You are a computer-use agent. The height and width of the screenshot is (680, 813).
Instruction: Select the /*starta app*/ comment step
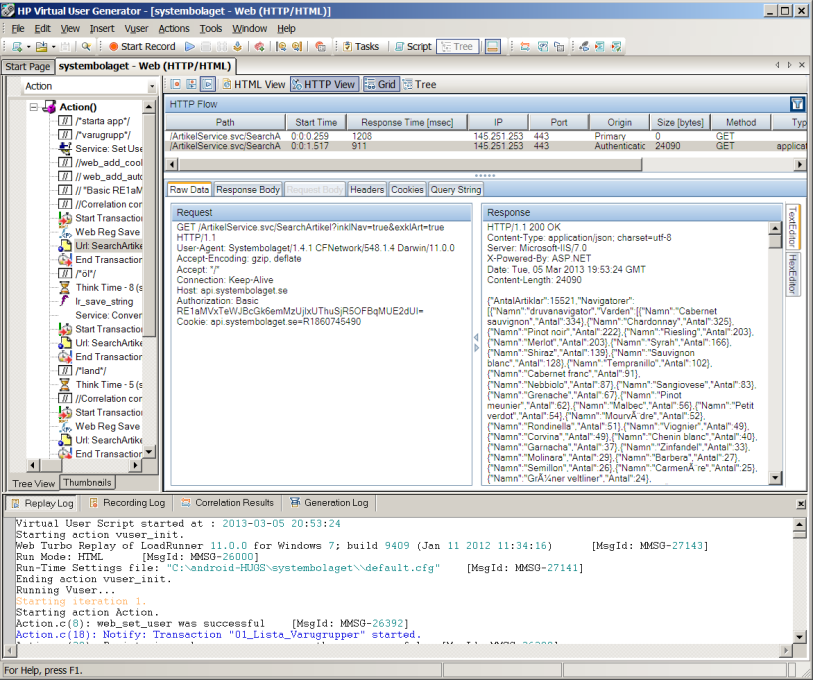click(103, 121)
